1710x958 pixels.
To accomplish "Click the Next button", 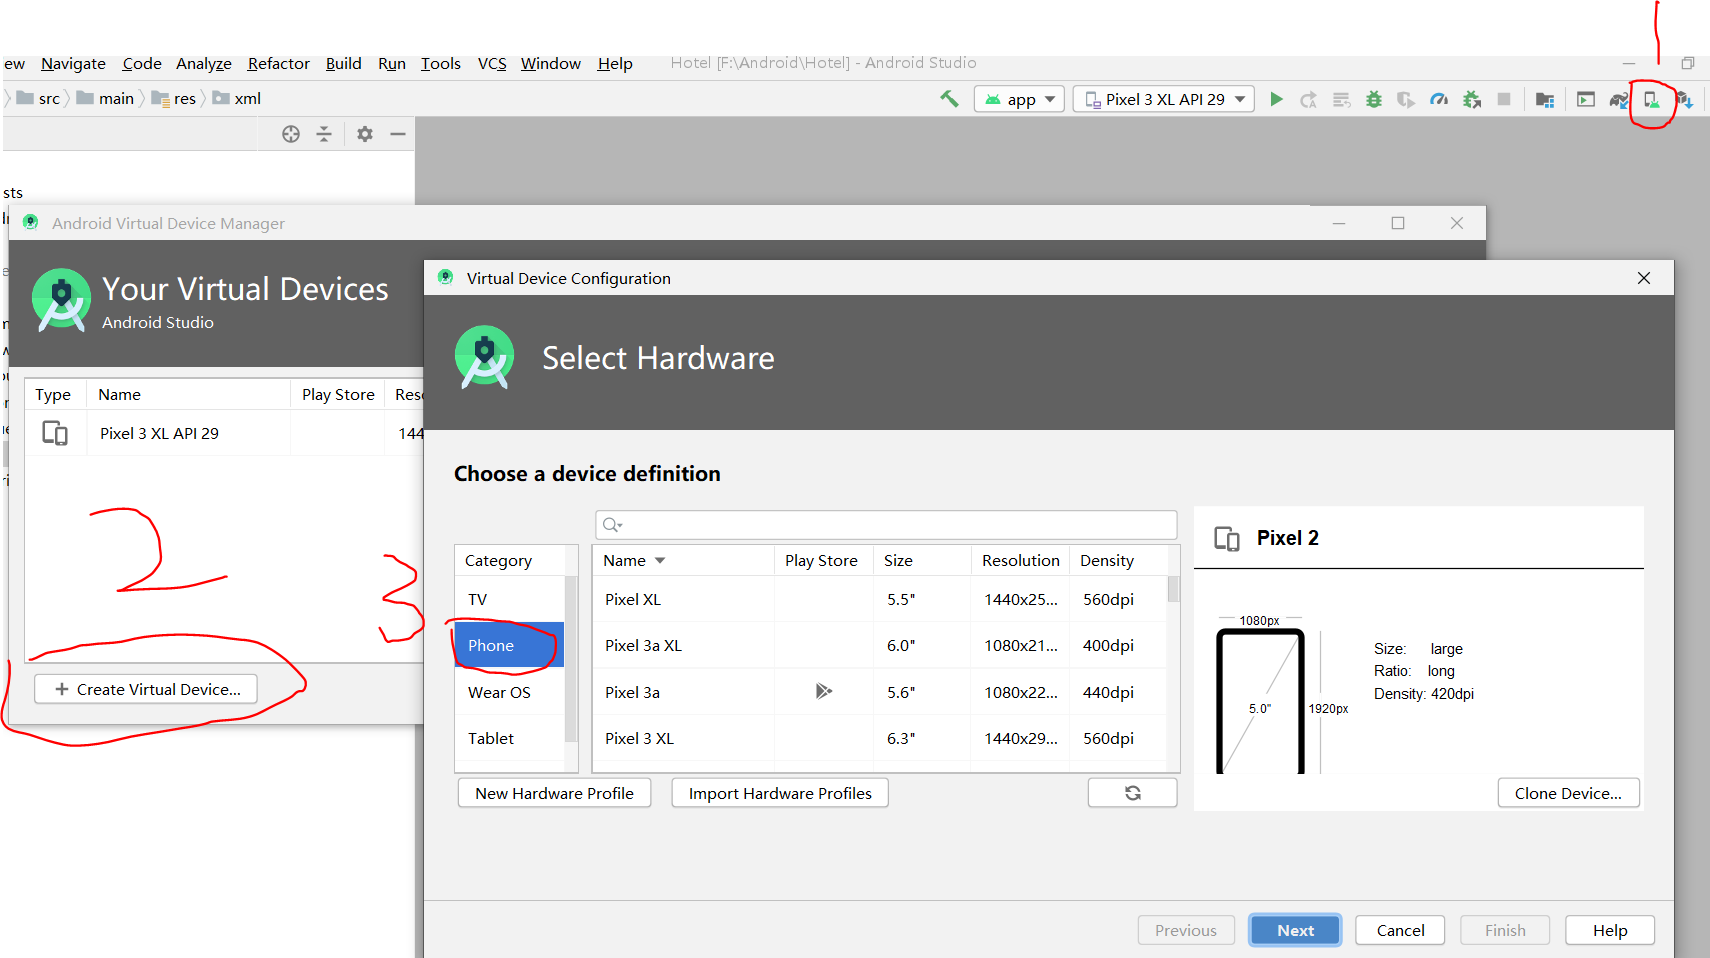I will pyautogui.click(x=1295, y=930).
